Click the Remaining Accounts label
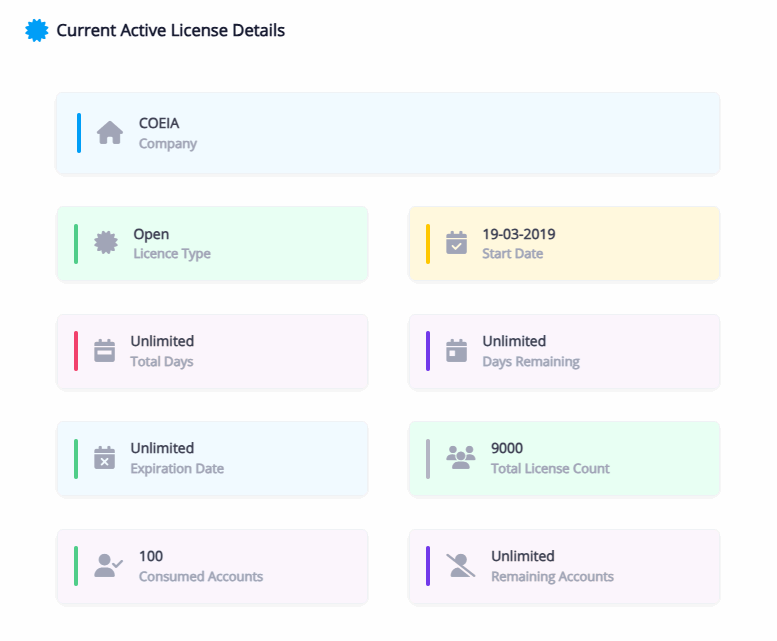This screenshot has width=777, height=641. (552, 577)
